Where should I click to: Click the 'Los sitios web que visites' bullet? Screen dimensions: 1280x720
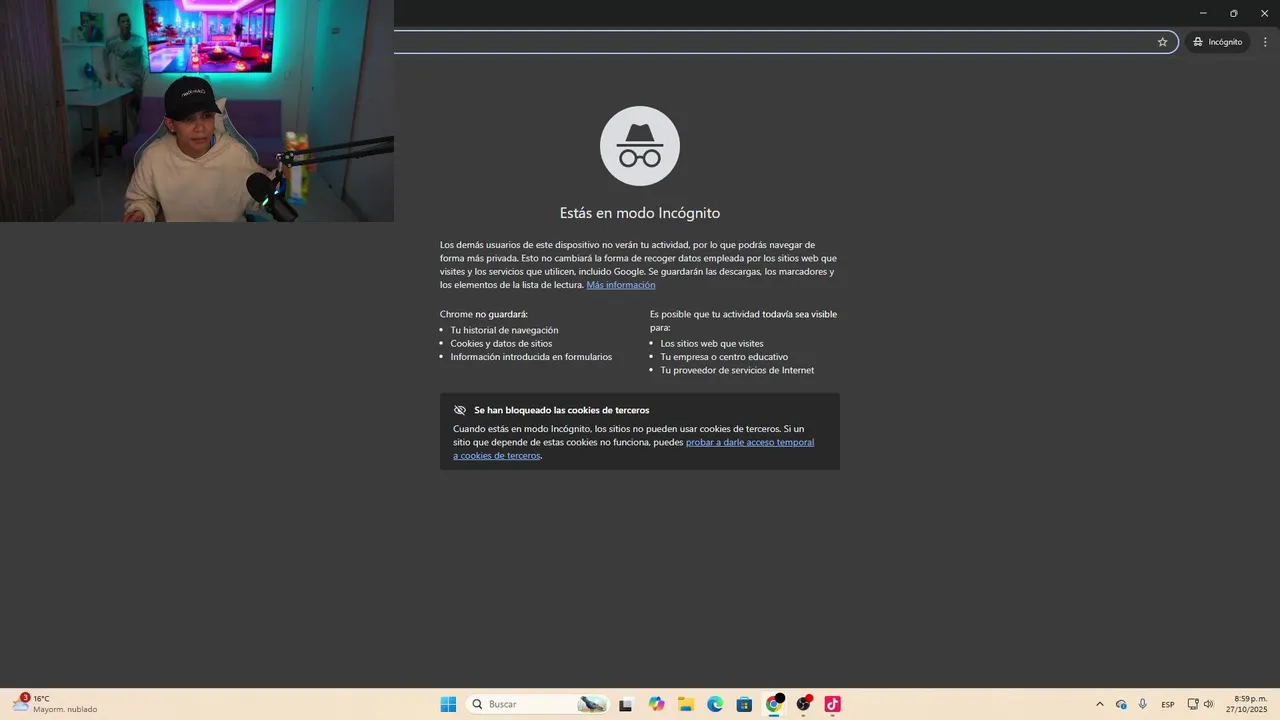[x=712, y=343]
